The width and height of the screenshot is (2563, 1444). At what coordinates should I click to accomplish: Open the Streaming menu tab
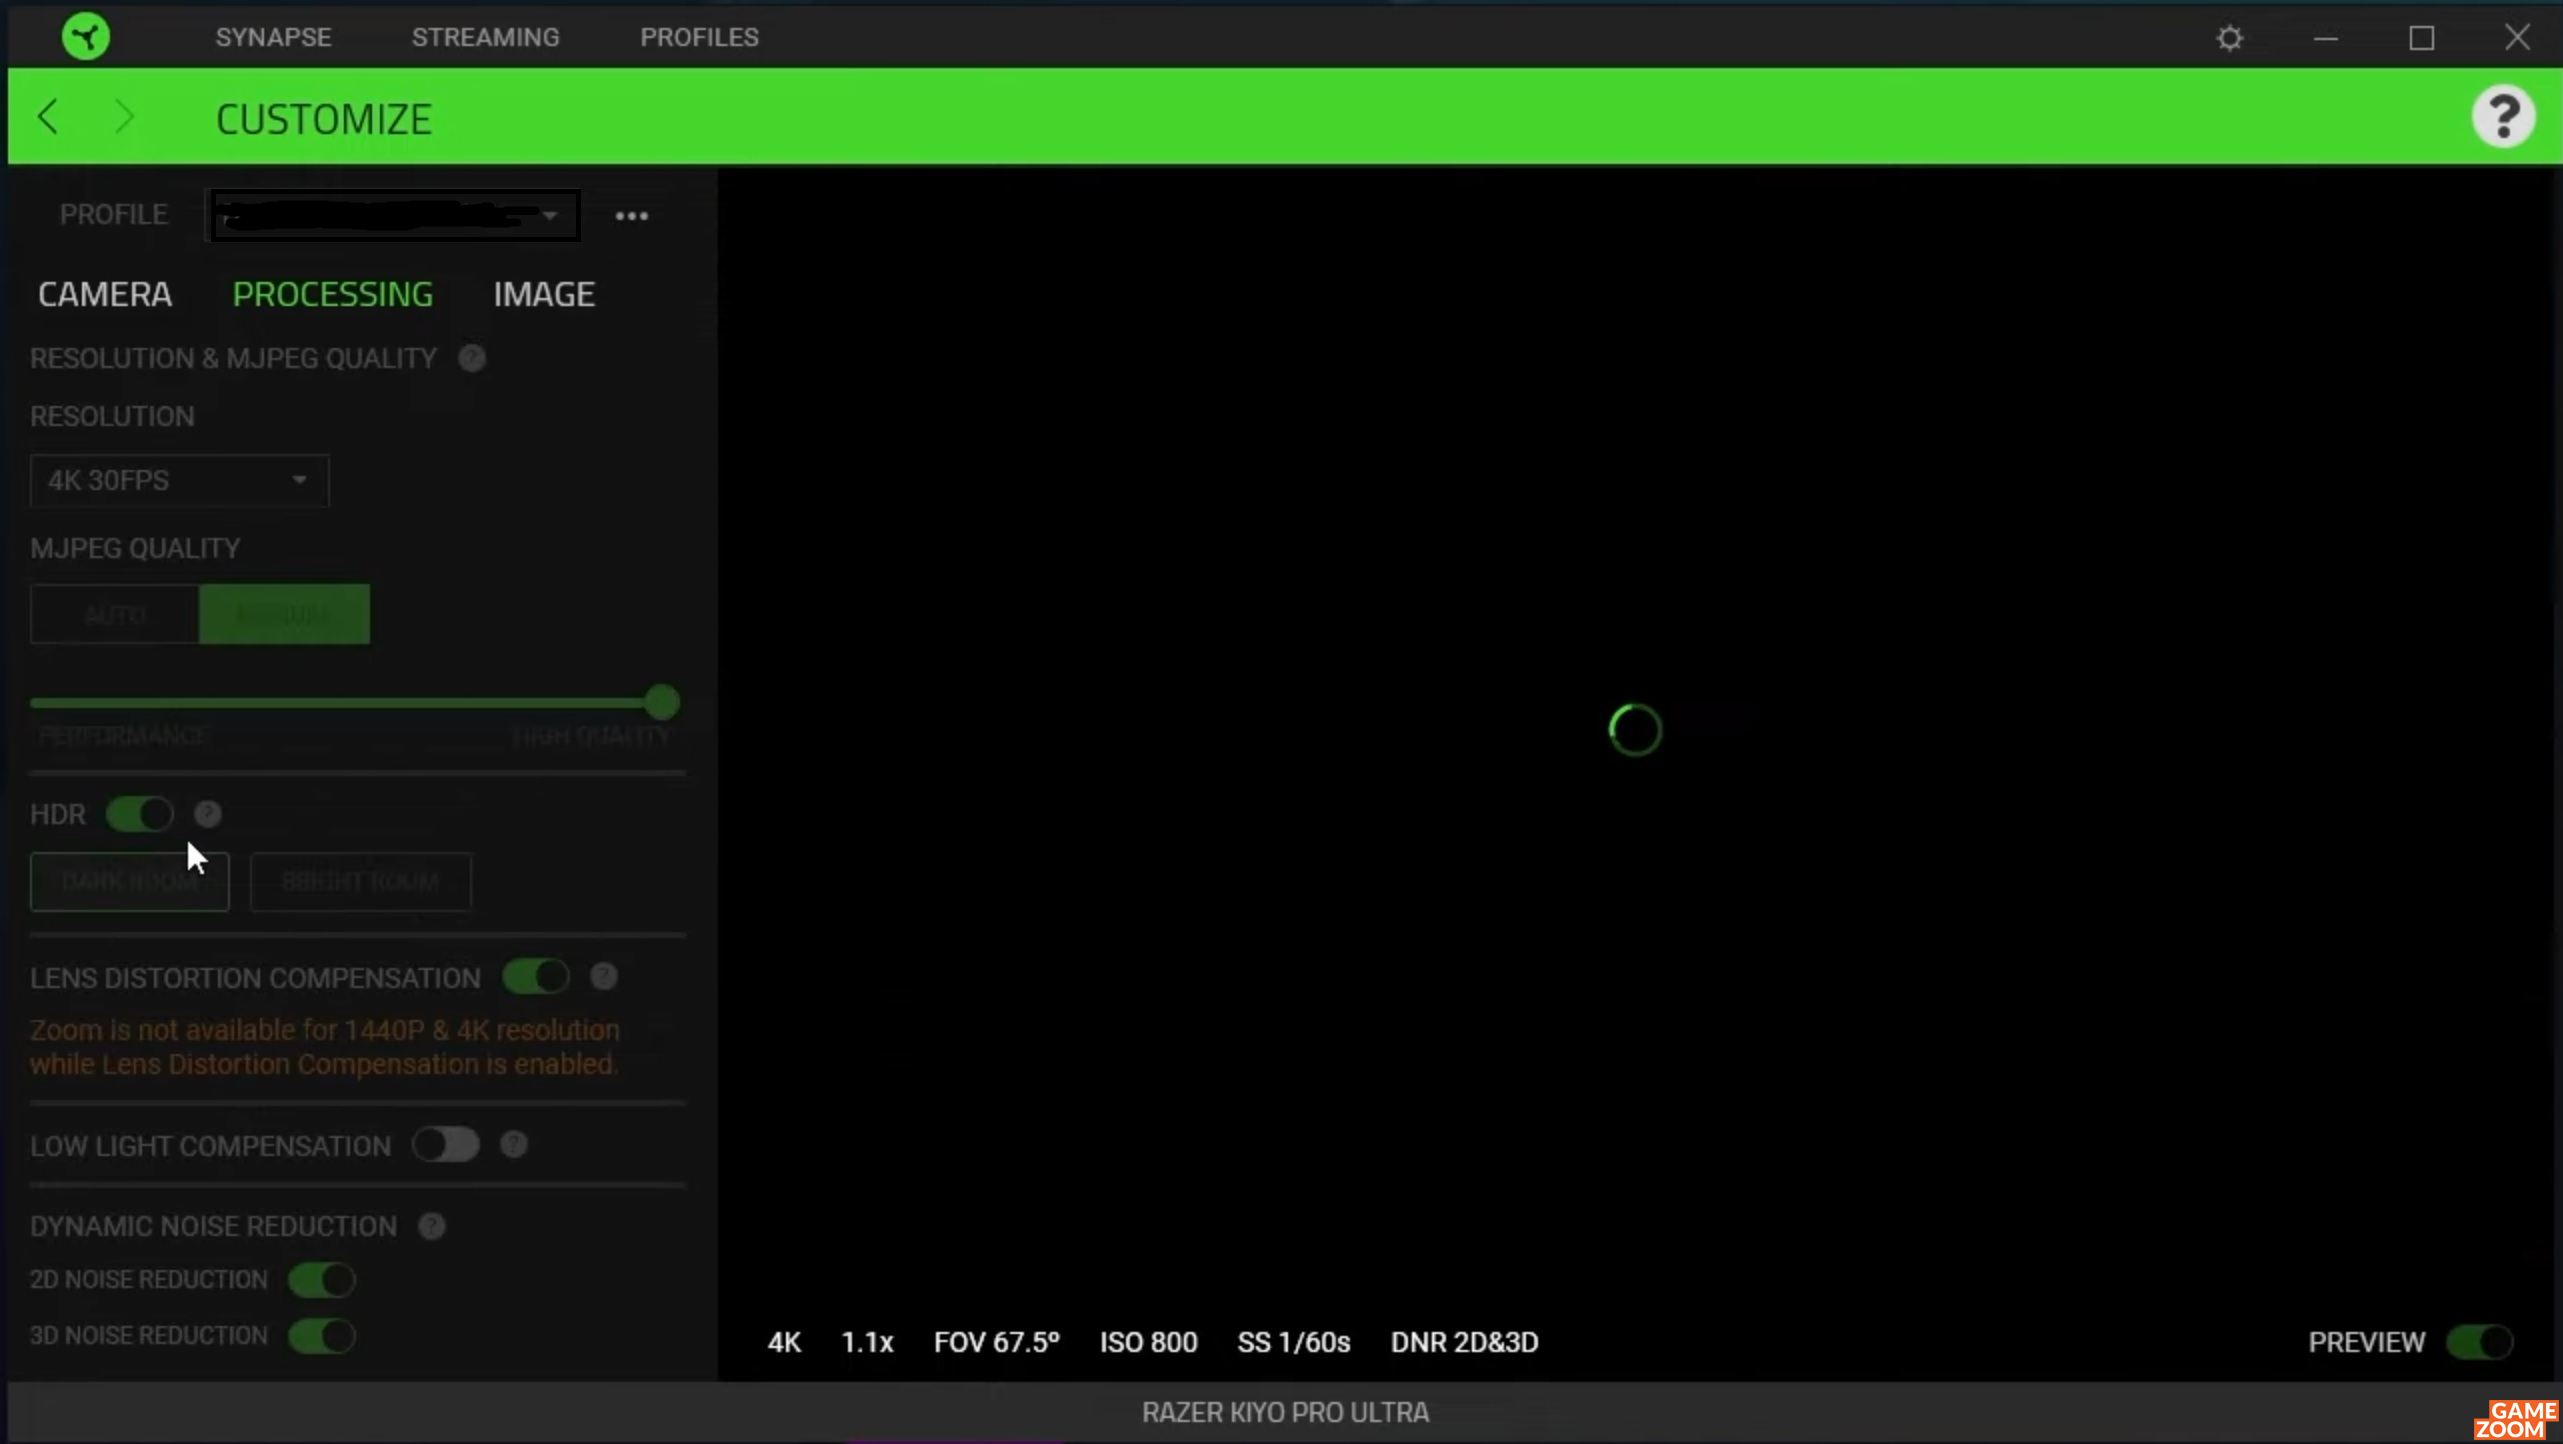point(485,37)
